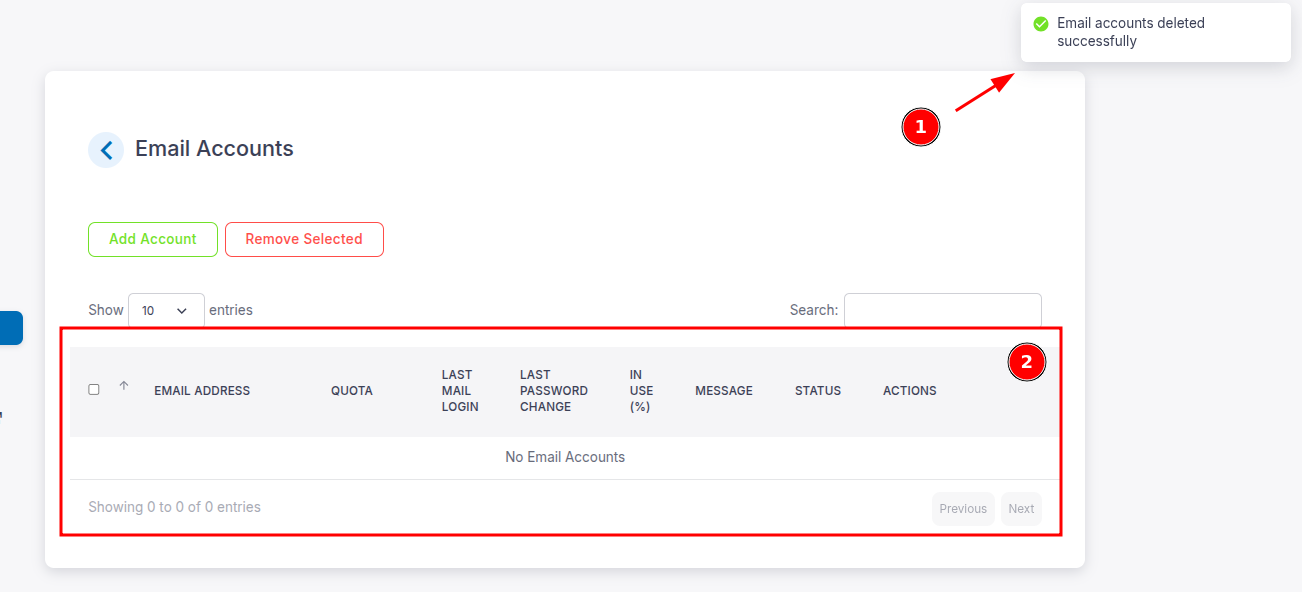The image size is (1302, 592).
Task: Dismiss the 'Email accounts deleted successfully' notification
Action: click(1156, 32)
